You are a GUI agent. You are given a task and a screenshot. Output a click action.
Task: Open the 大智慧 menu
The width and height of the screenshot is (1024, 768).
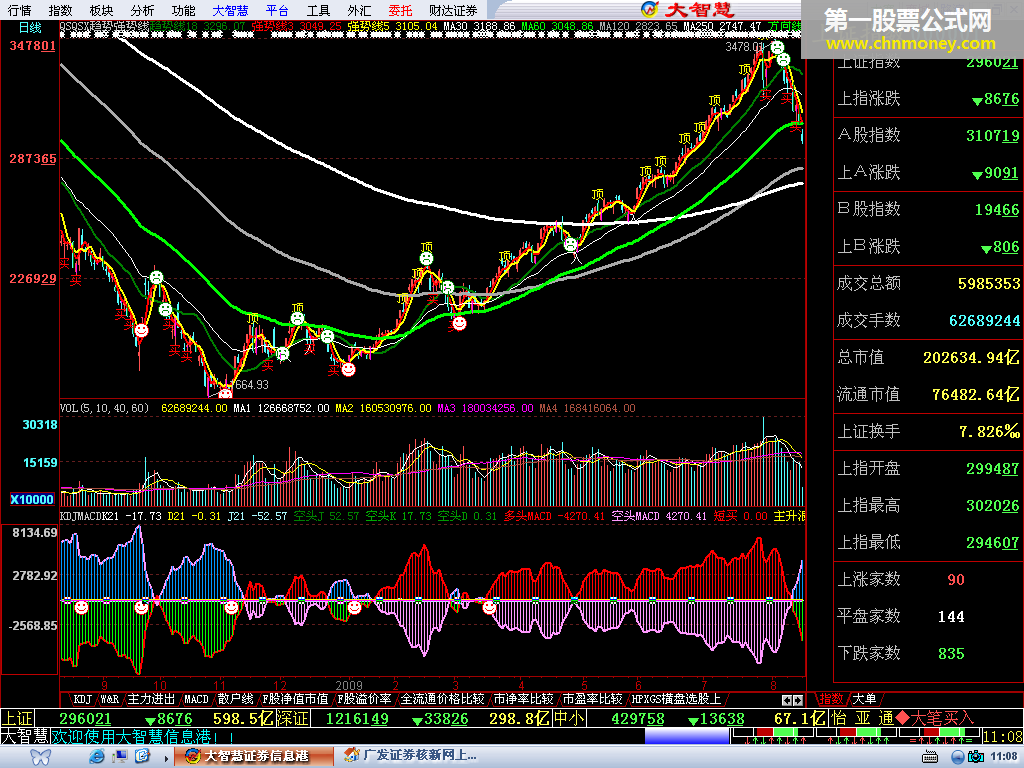[231, 10]
